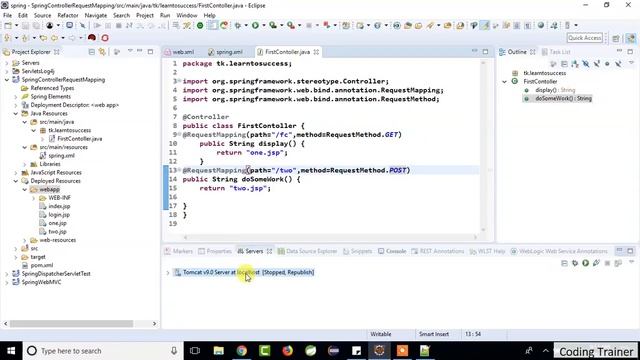Click the Task View taskbar icon
This screenshot has height=360, width=640.
point(195,351)
